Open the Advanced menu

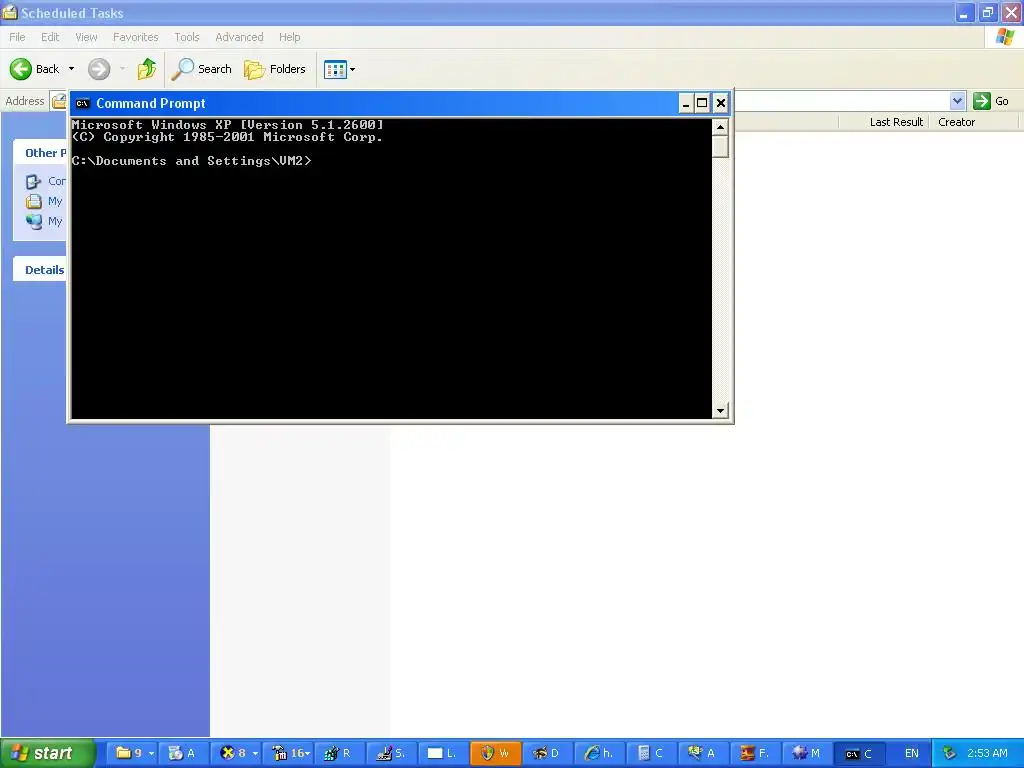[240, 37]
